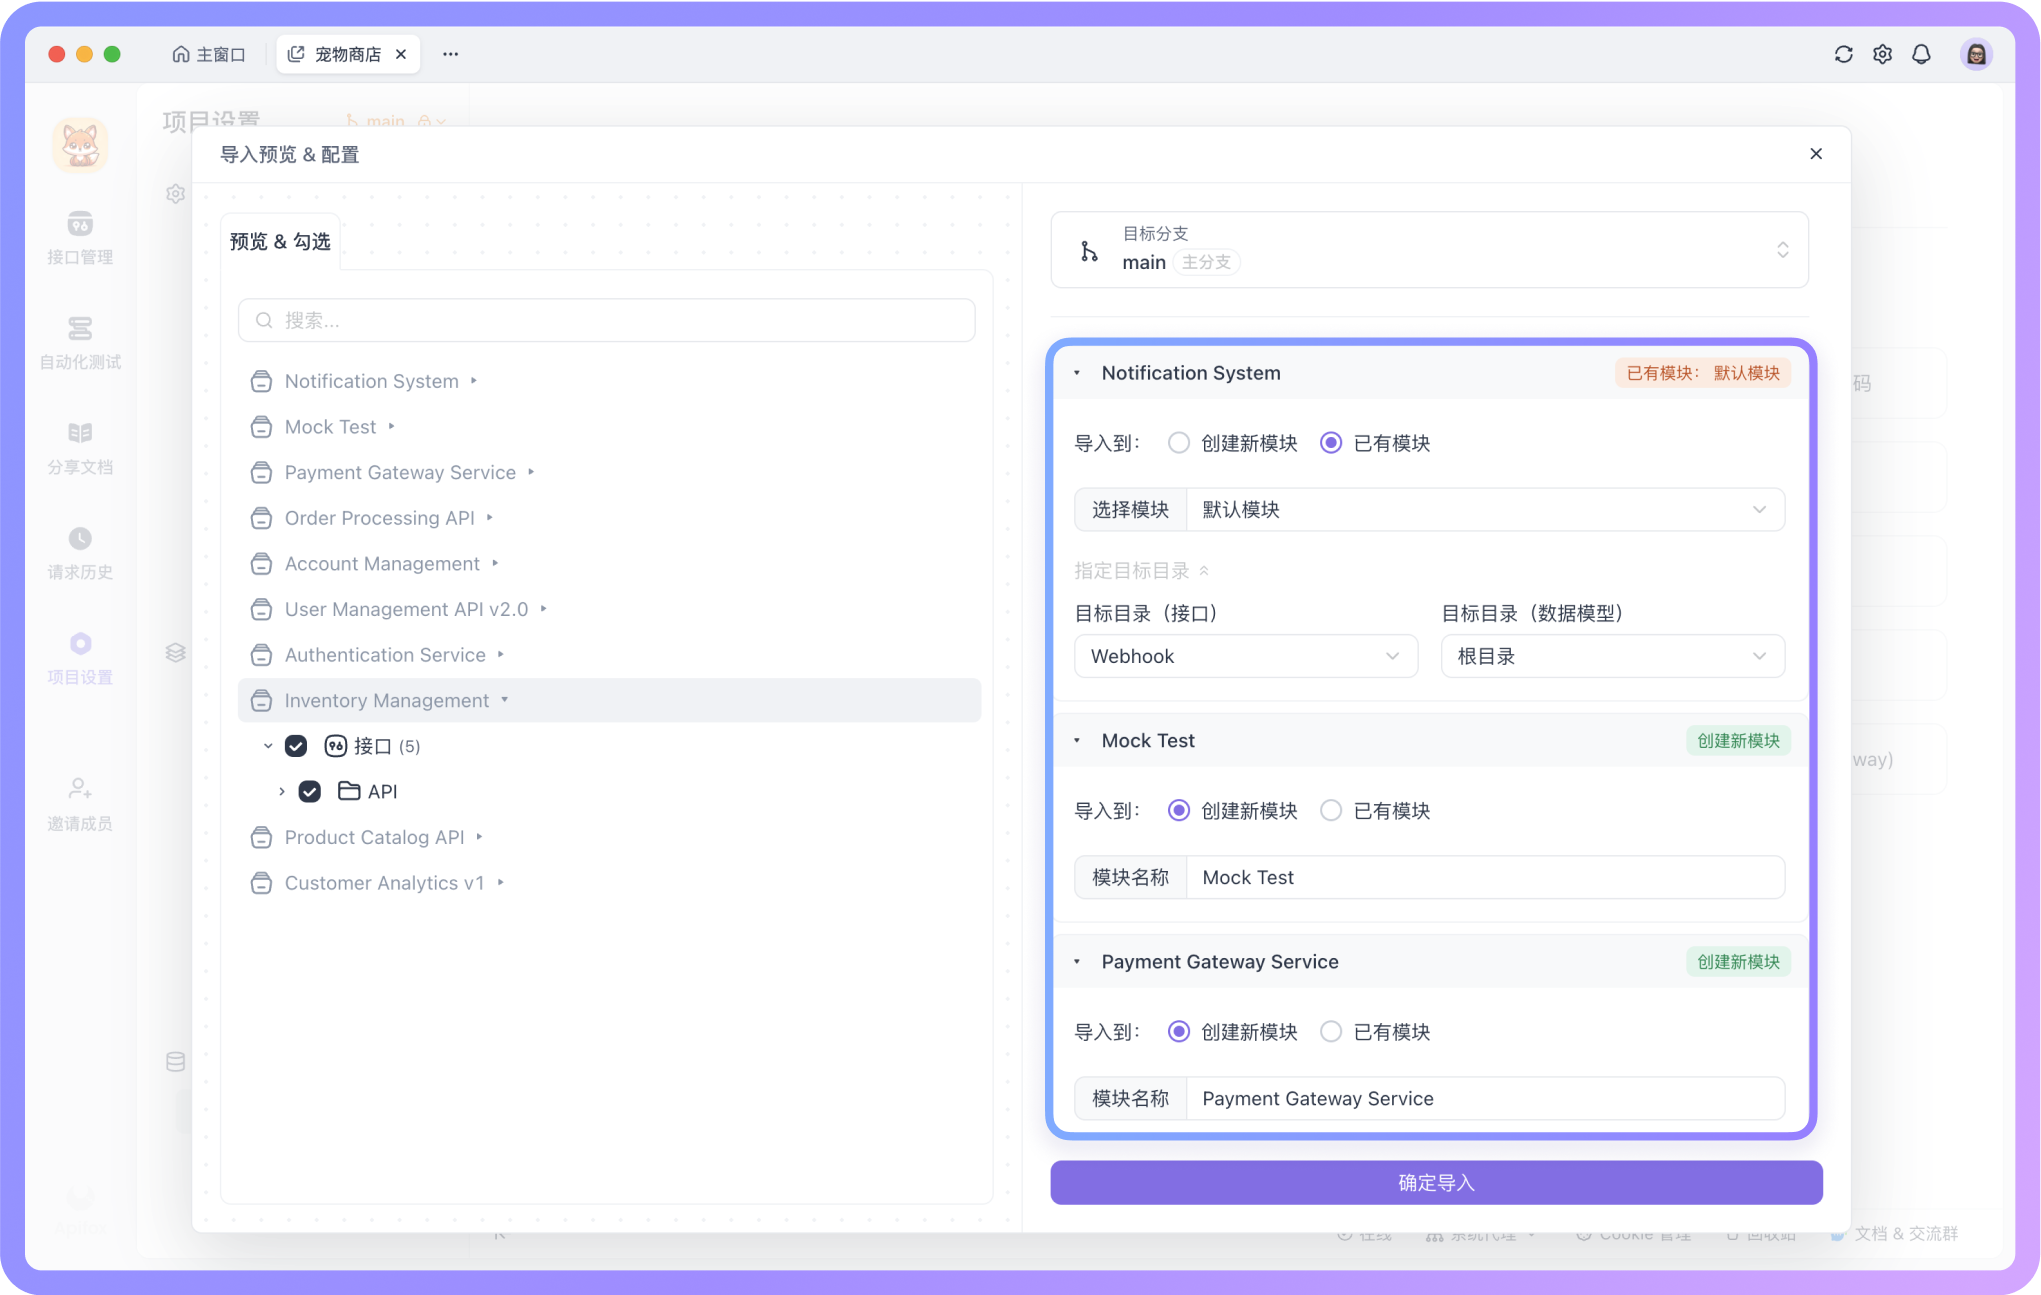The image size is (2041, 1295).
Task: Click the Inventory Management module icon
Action: tap(261, 701)
